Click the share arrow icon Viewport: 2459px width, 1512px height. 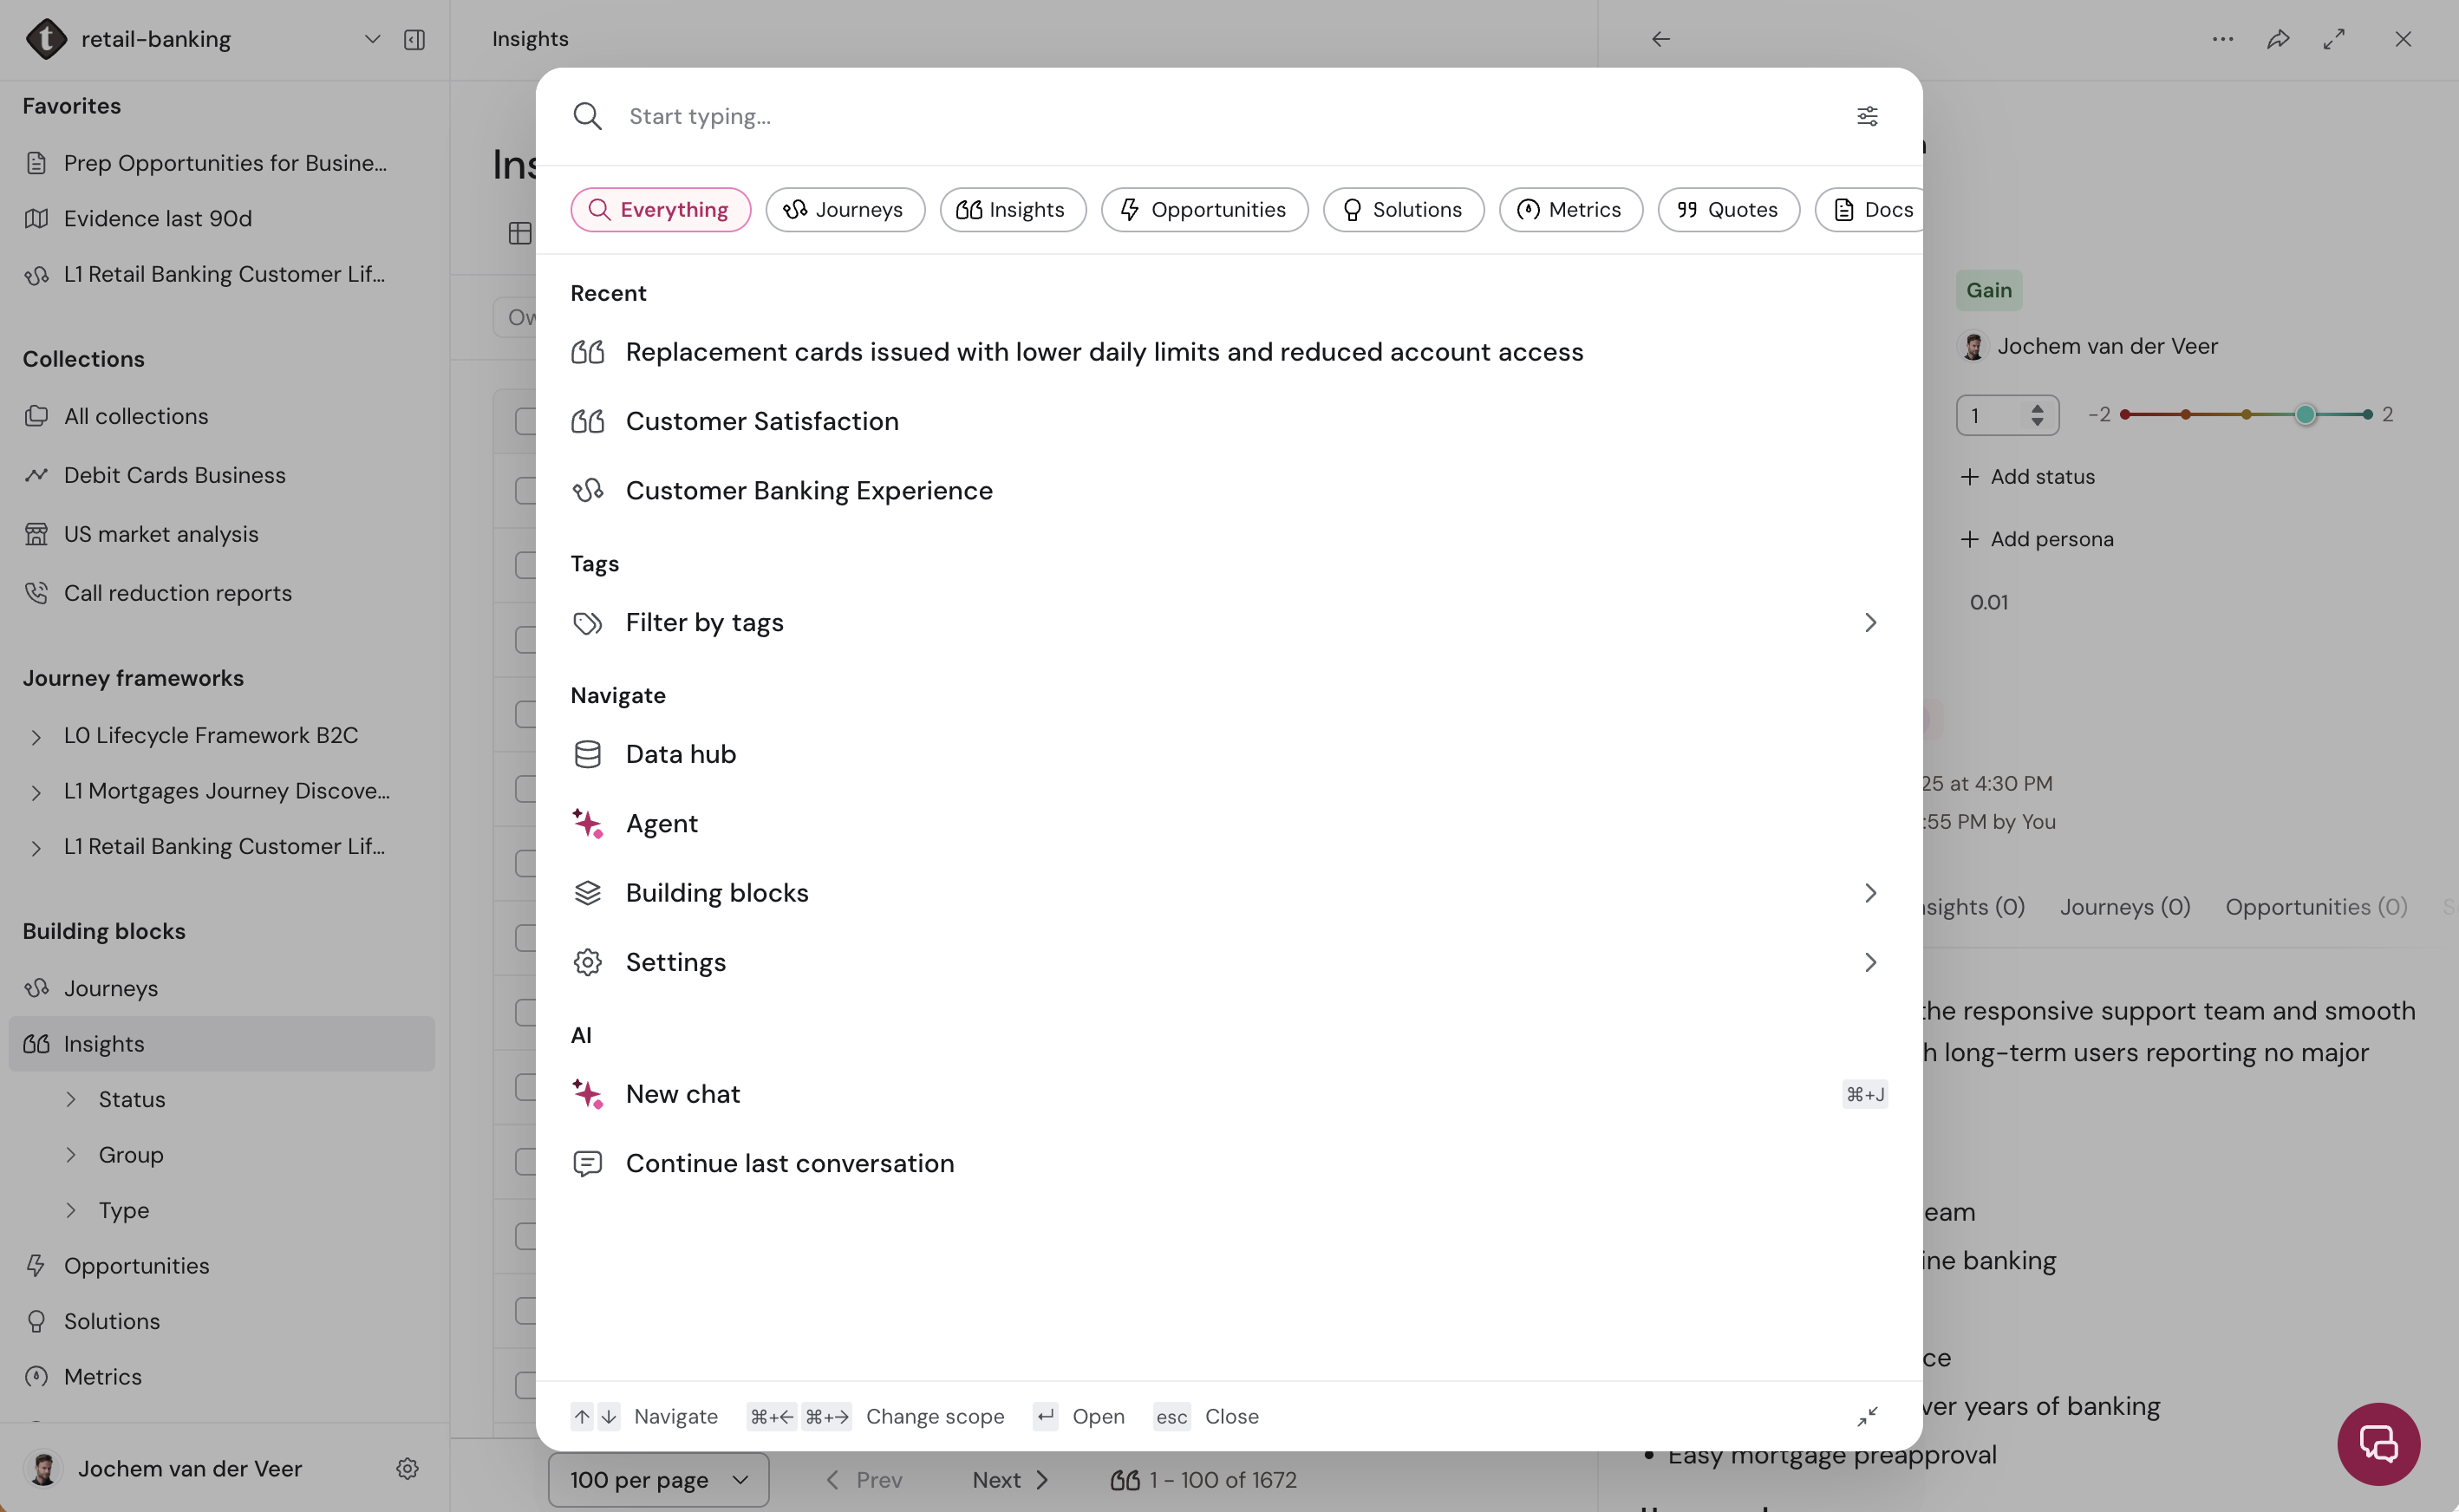[2278, 39]
